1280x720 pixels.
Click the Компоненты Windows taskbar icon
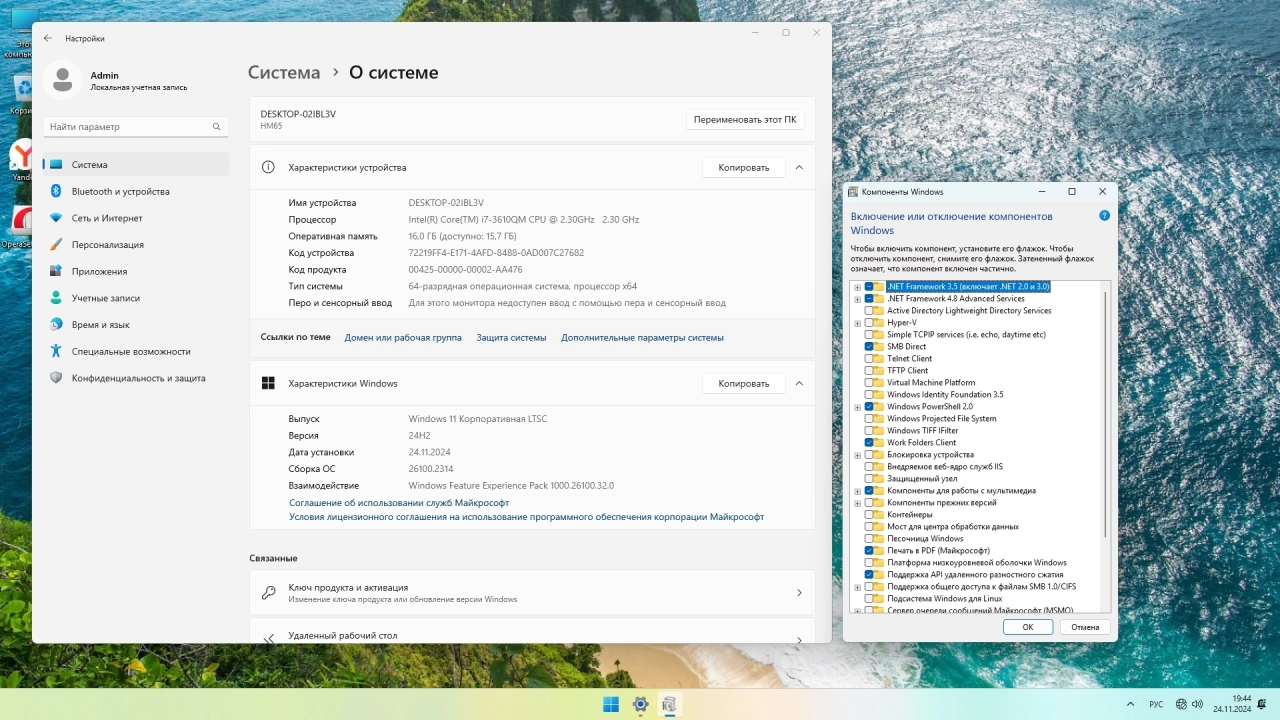pyautogui.click(x=670, y=704)
